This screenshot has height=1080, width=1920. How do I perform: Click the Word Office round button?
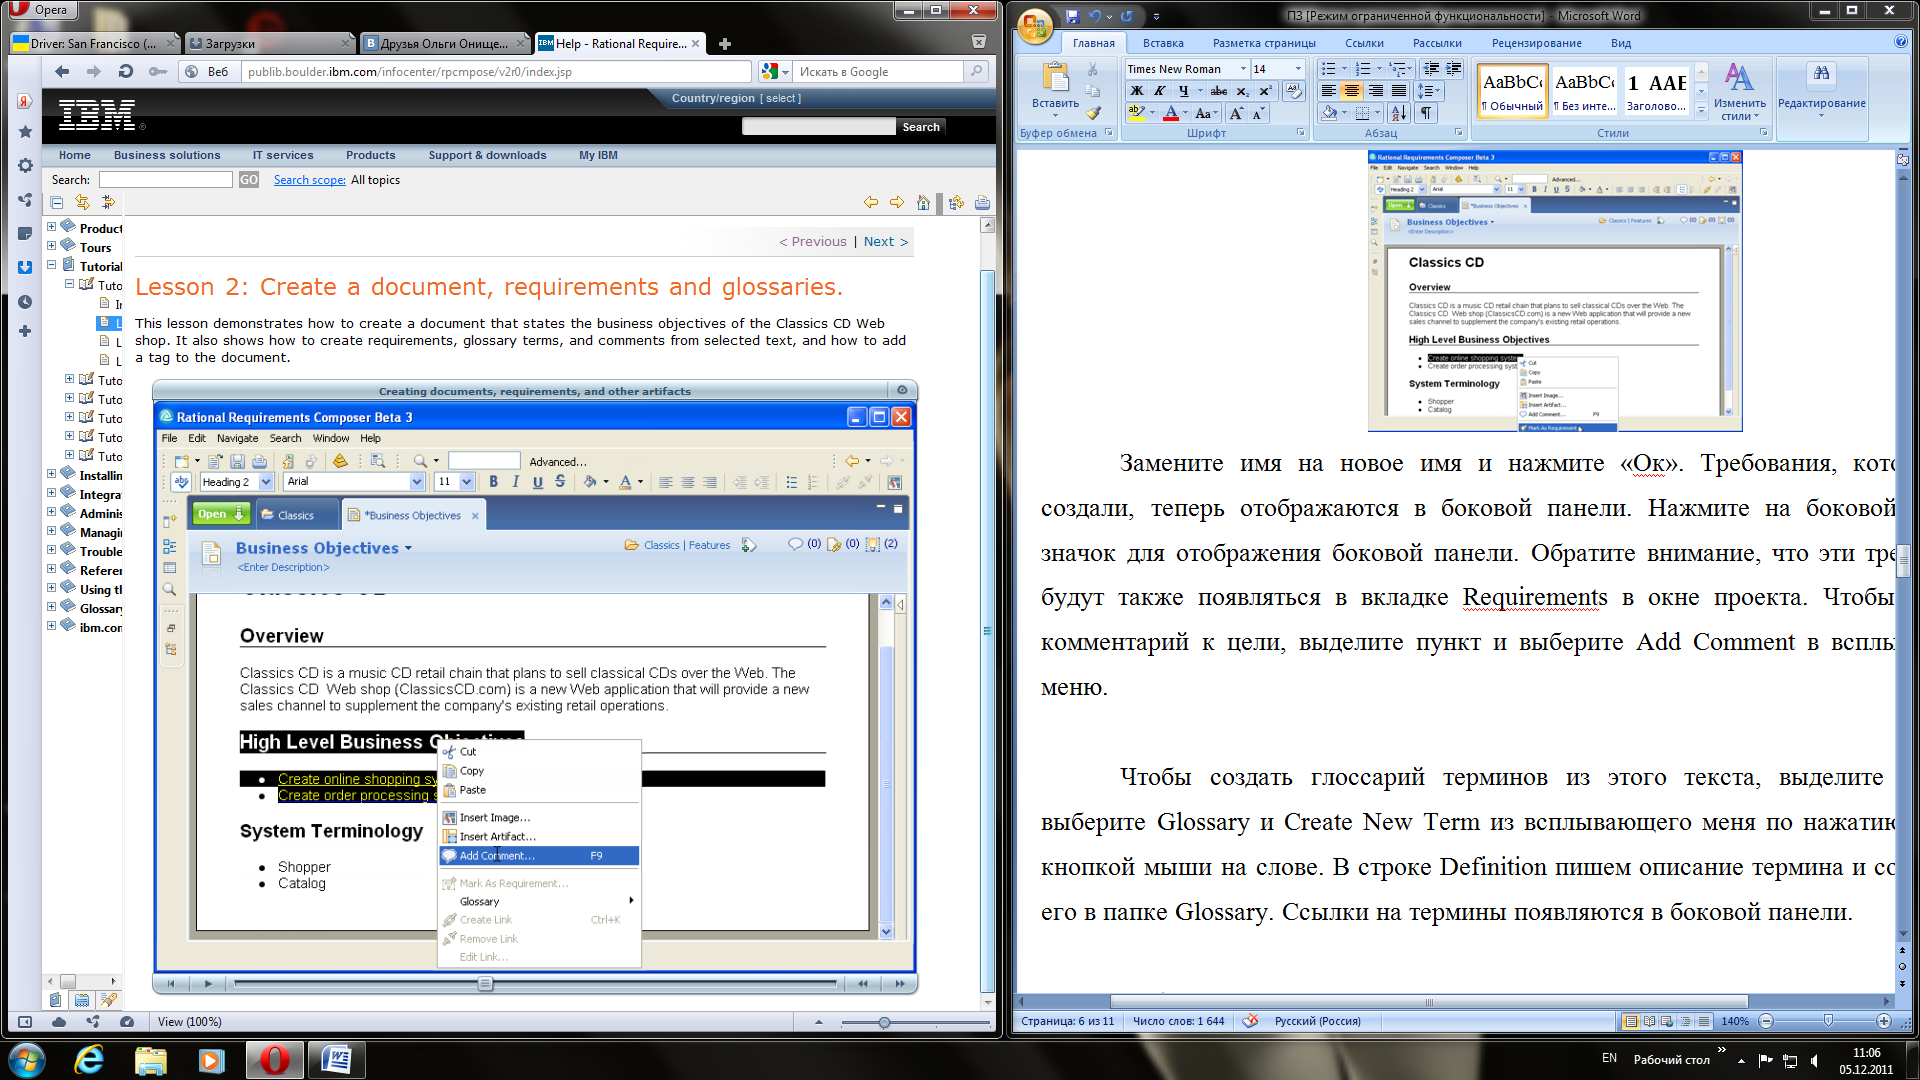point(1036,25)
